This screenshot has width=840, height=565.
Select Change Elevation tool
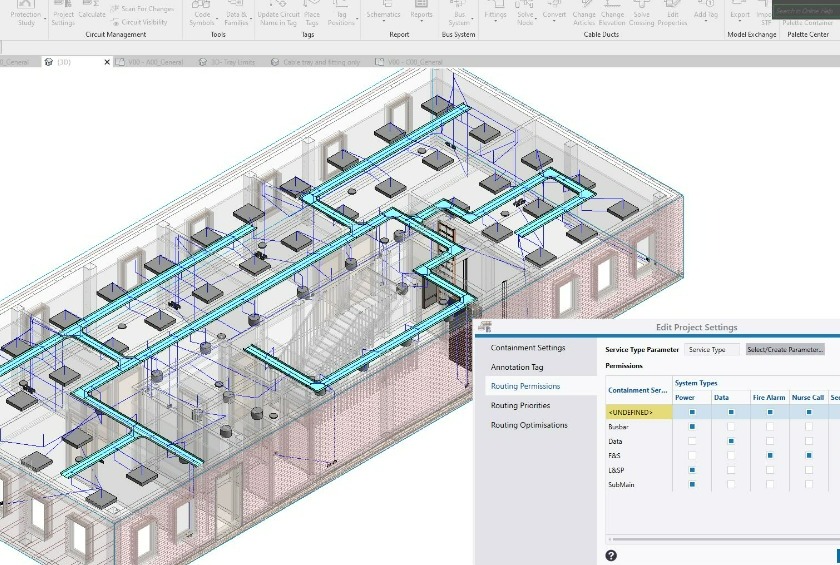coord(612,13)
